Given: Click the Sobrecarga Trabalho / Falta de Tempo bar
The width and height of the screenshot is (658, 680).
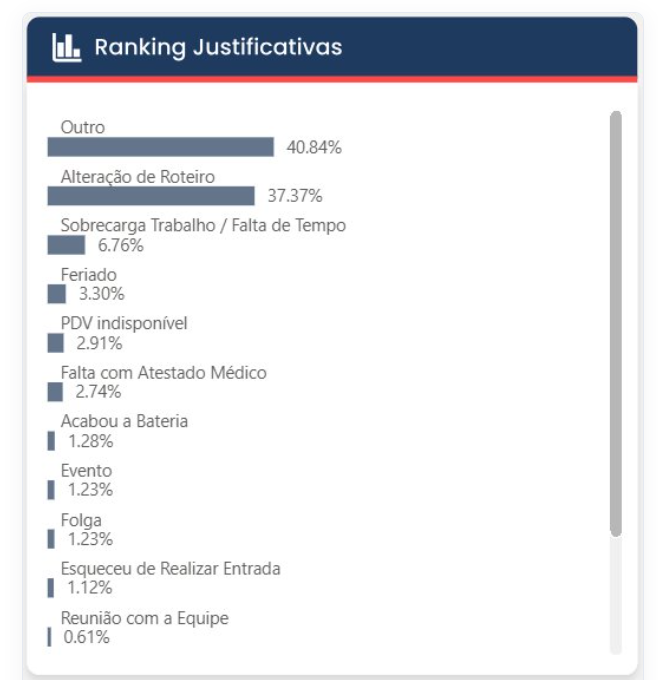Looking at the screenshot, I should click(x=66, y=245).
